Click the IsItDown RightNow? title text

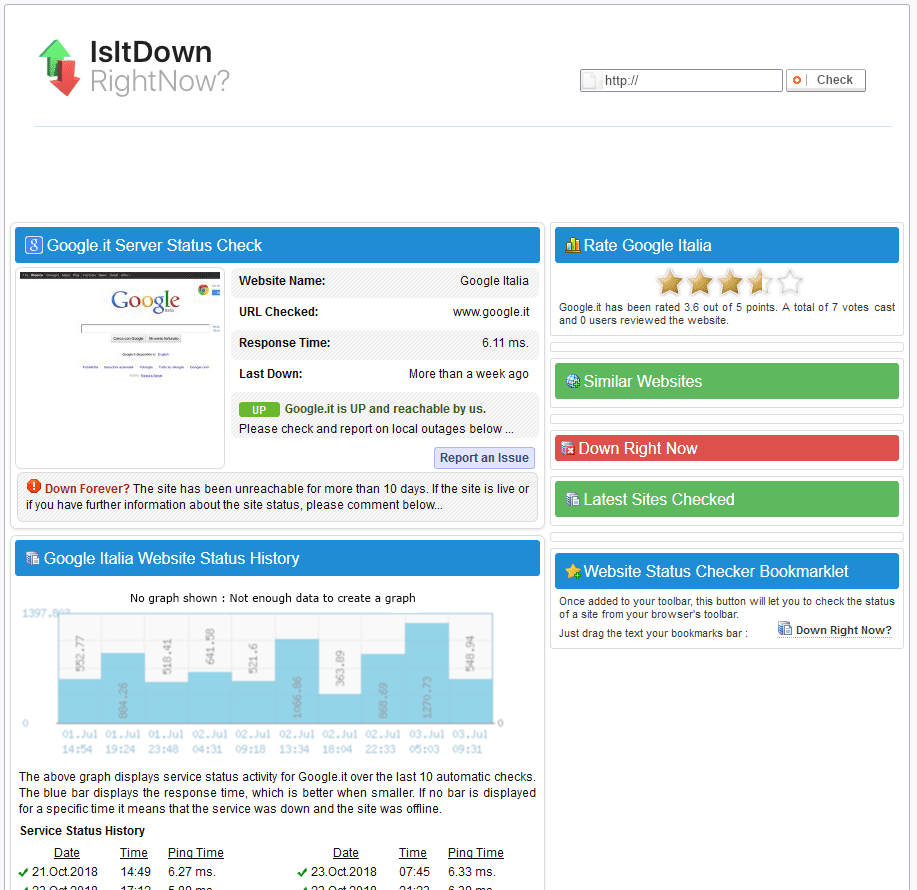click(x=158, y=67)
